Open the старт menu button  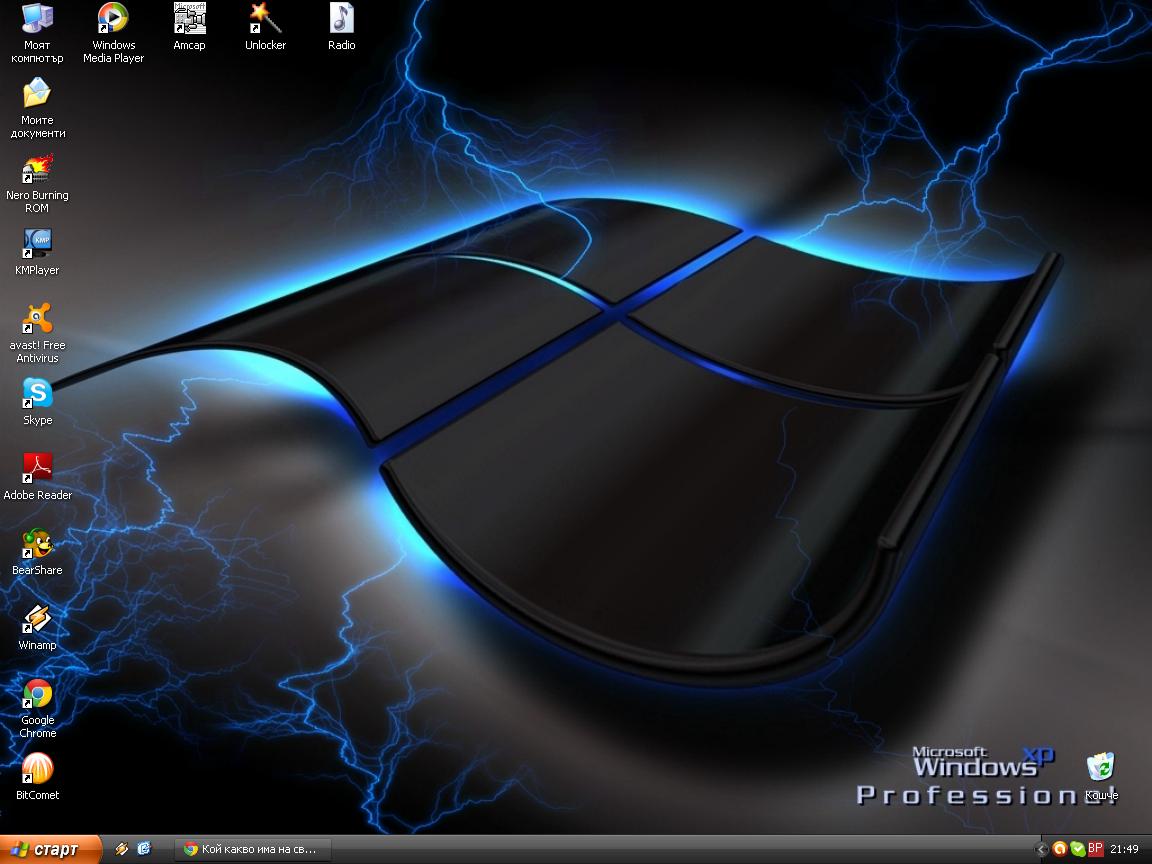click(50, 850)
